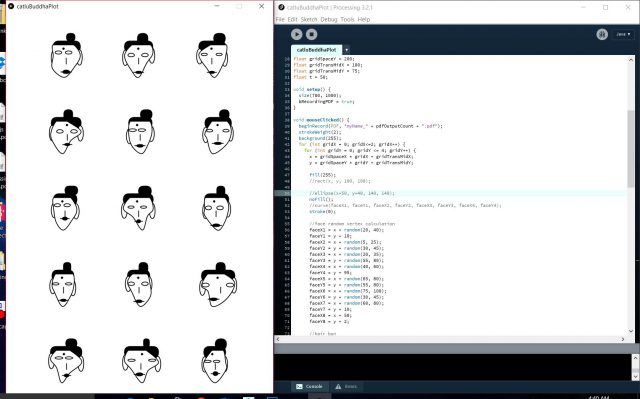The width and height of the screenshot is (640, 399).
Task: Select the catluBuddhaPlot sketch tab
Action: (316, 50)
